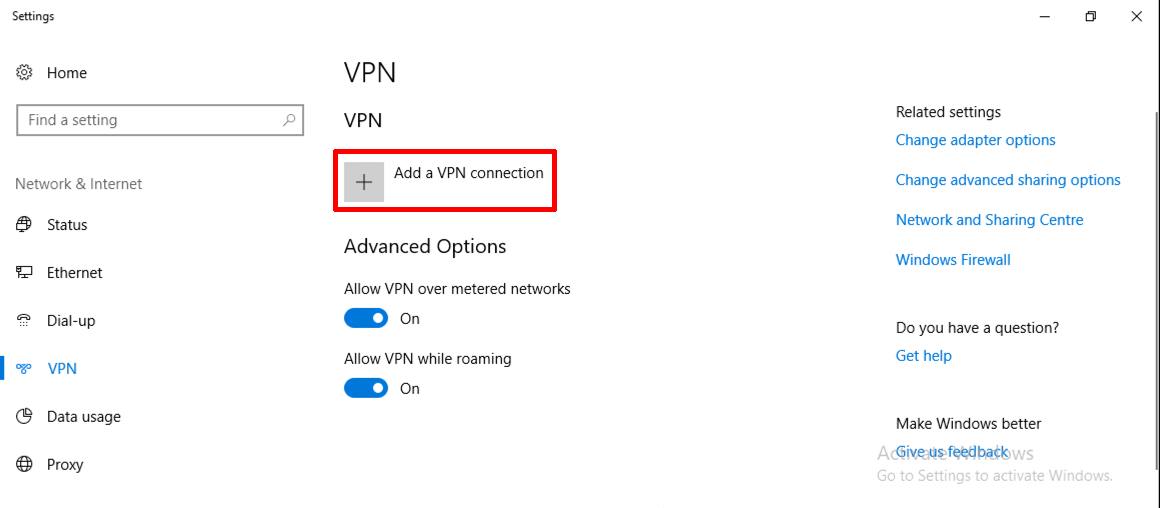Click the Dial-up phone icon
Image resolution: width=1160 pixels, height=508 pixels.
24,320
